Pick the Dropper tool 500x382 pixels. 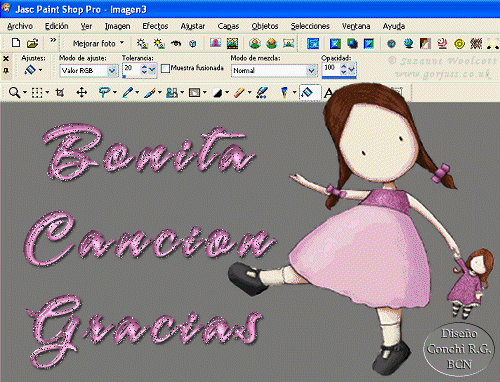127,92
